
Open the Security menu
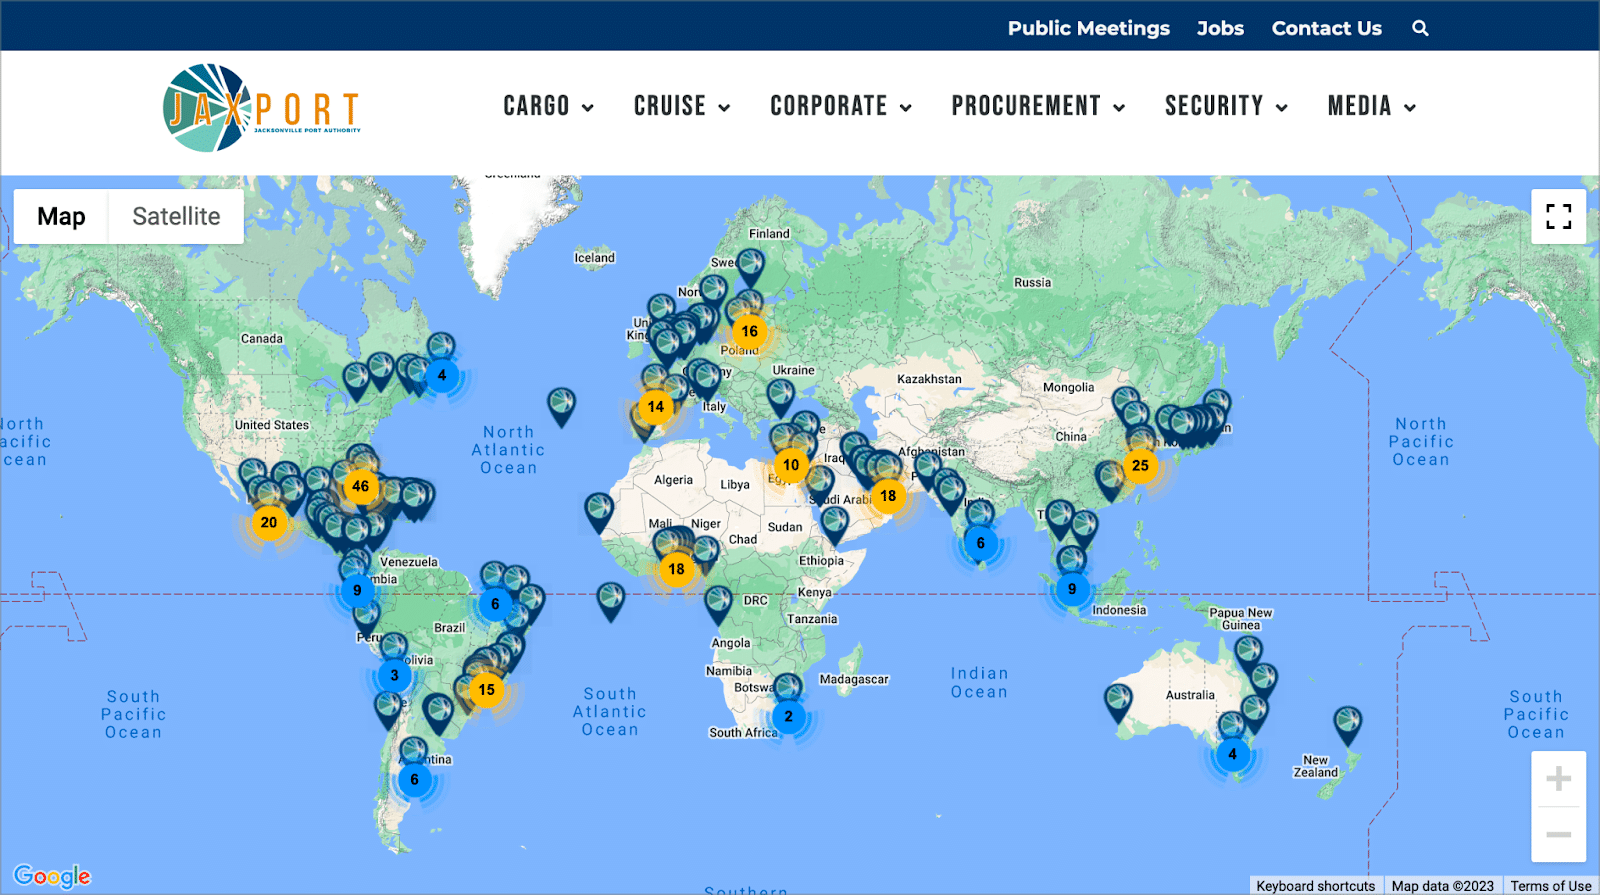(x=1226, y=106)
